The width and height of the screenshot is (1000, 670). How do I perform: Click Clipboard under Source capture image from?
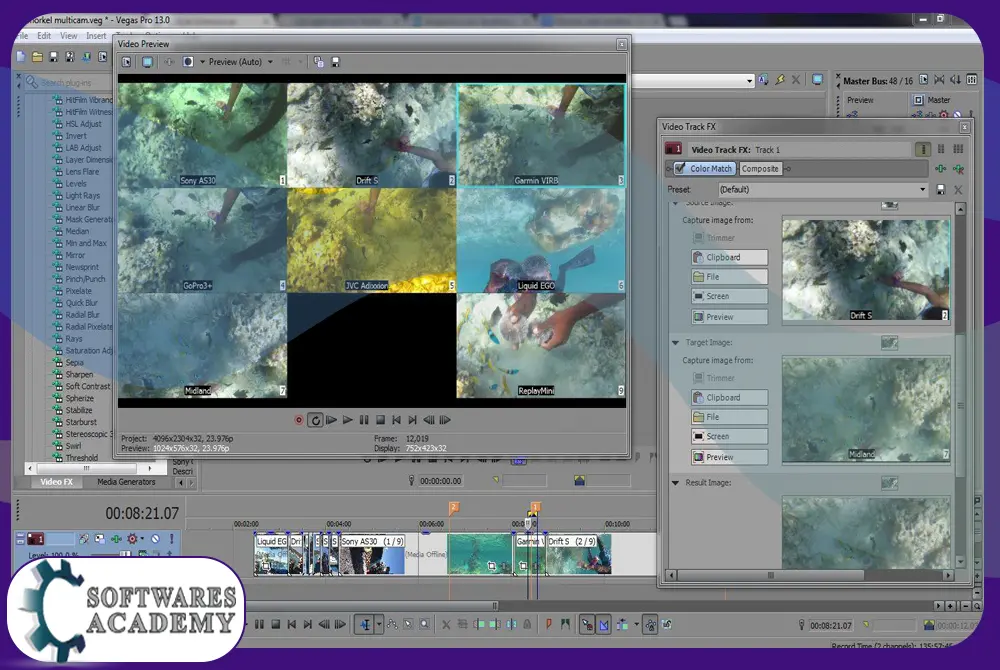[x=730, y=258]
